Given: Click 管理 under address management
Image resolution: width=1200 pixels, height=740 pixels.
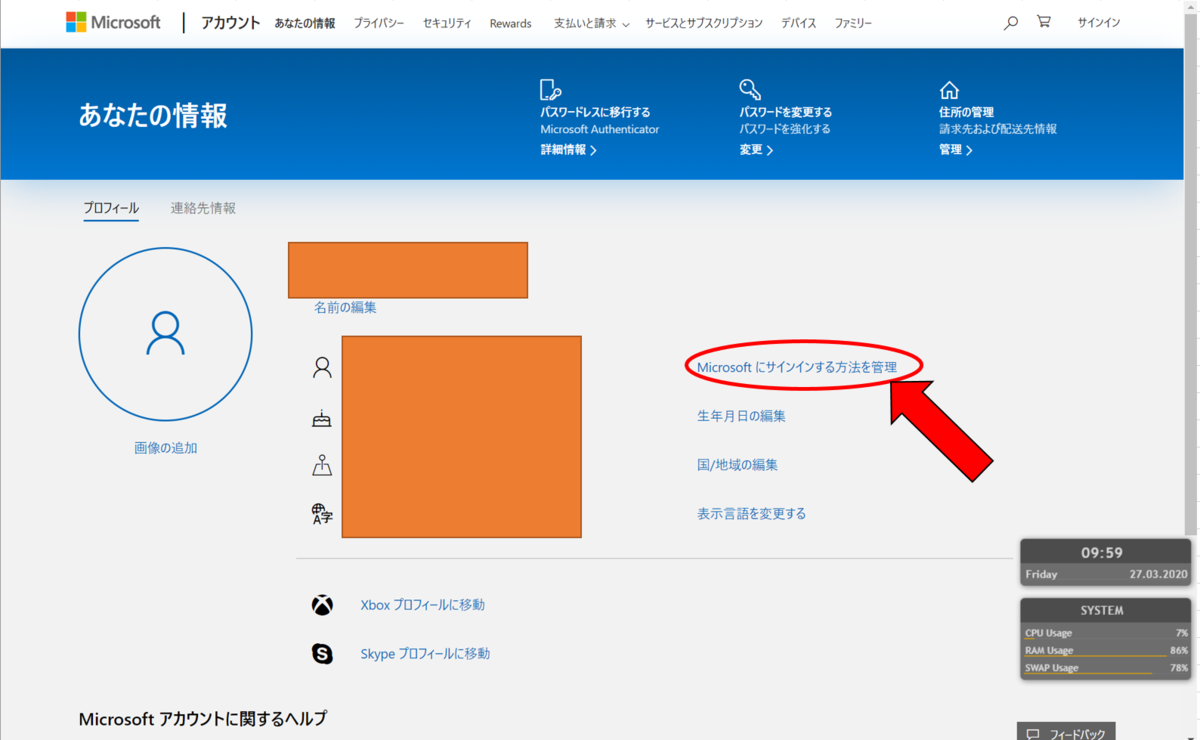Looking at the screenshot, I should pyautogui.click(x=956, y=150).
